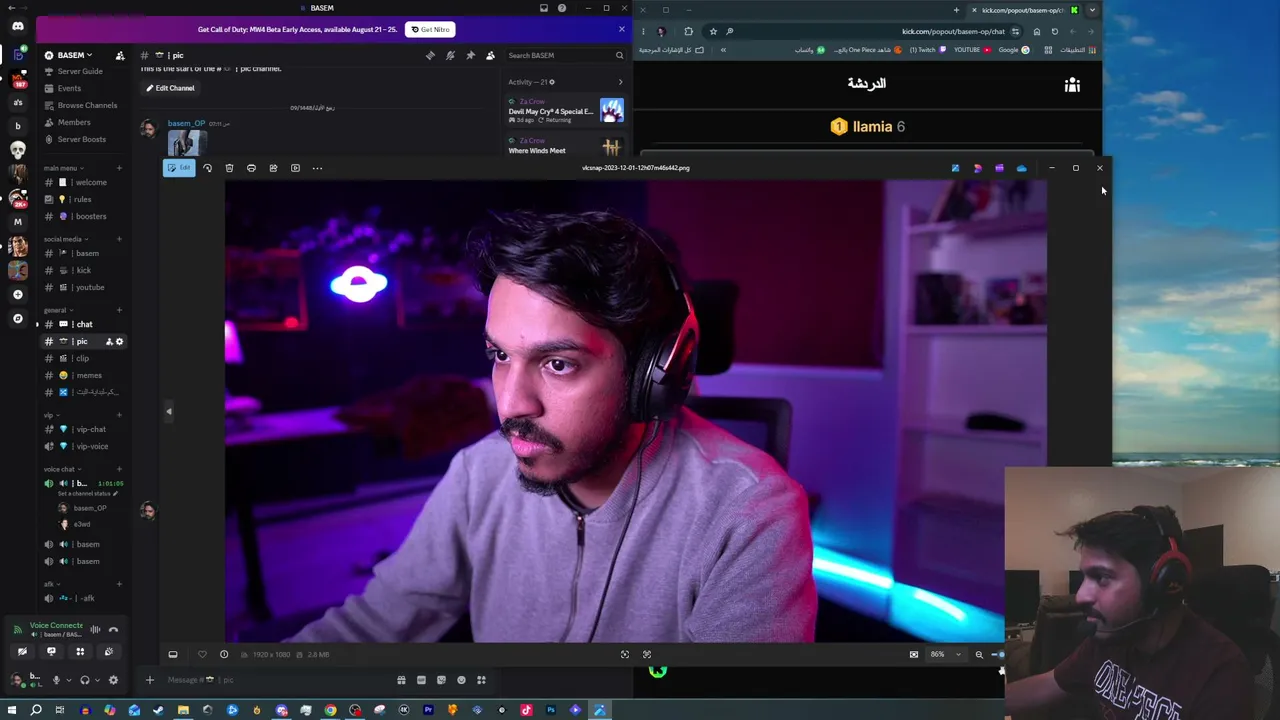Go to the previous image in Photos

pos(168,411)
